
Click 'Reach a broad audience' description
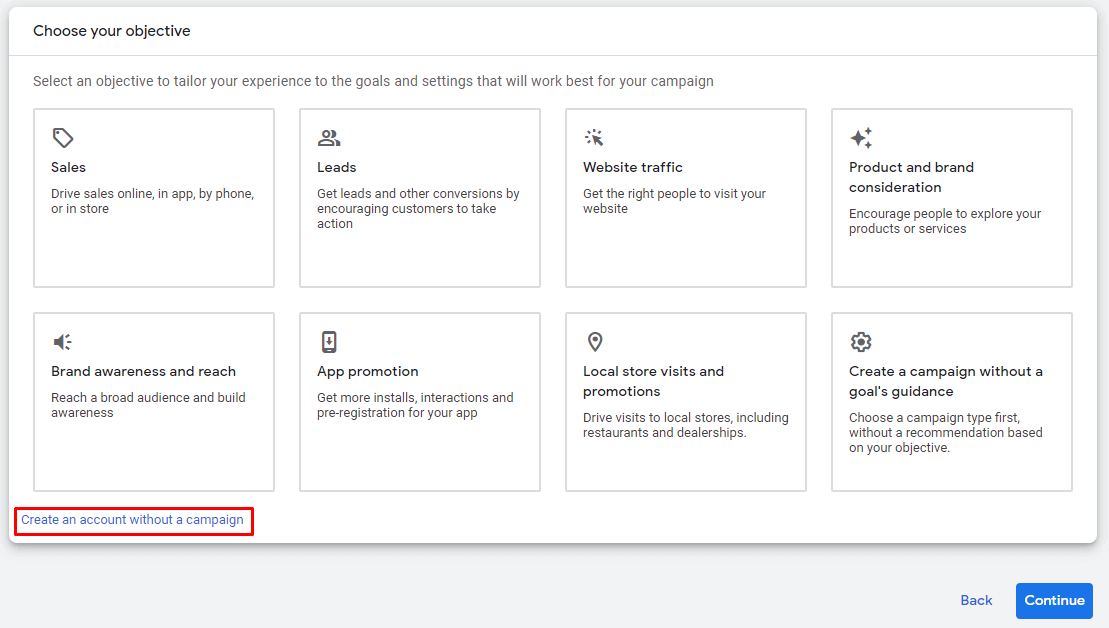tap(148, 405)
